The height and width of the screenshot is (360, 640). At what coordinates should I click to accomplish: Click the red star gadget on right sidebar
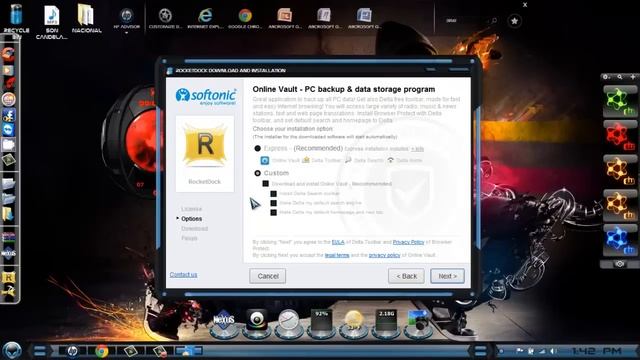click(620, 136)
